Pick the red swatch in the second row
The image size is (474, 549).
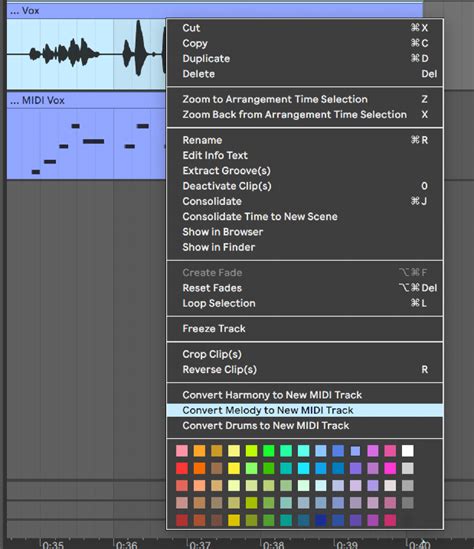click(x=182, y=468)
